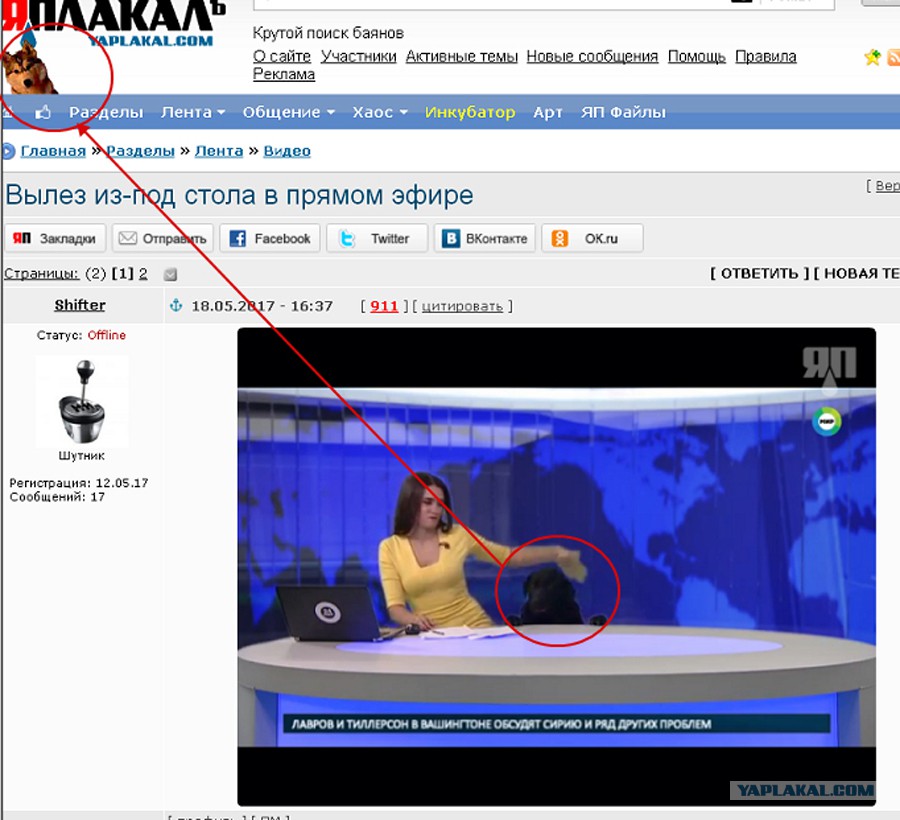Viewport: 900px width, 820px height.
Task: Open the Shifter user profile link
Action: [80, 305]
